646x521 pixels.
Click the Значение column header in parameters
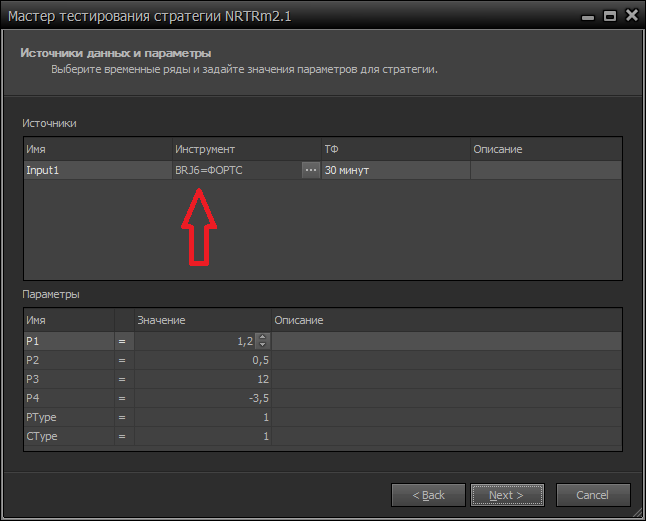(x=202, y=320)
